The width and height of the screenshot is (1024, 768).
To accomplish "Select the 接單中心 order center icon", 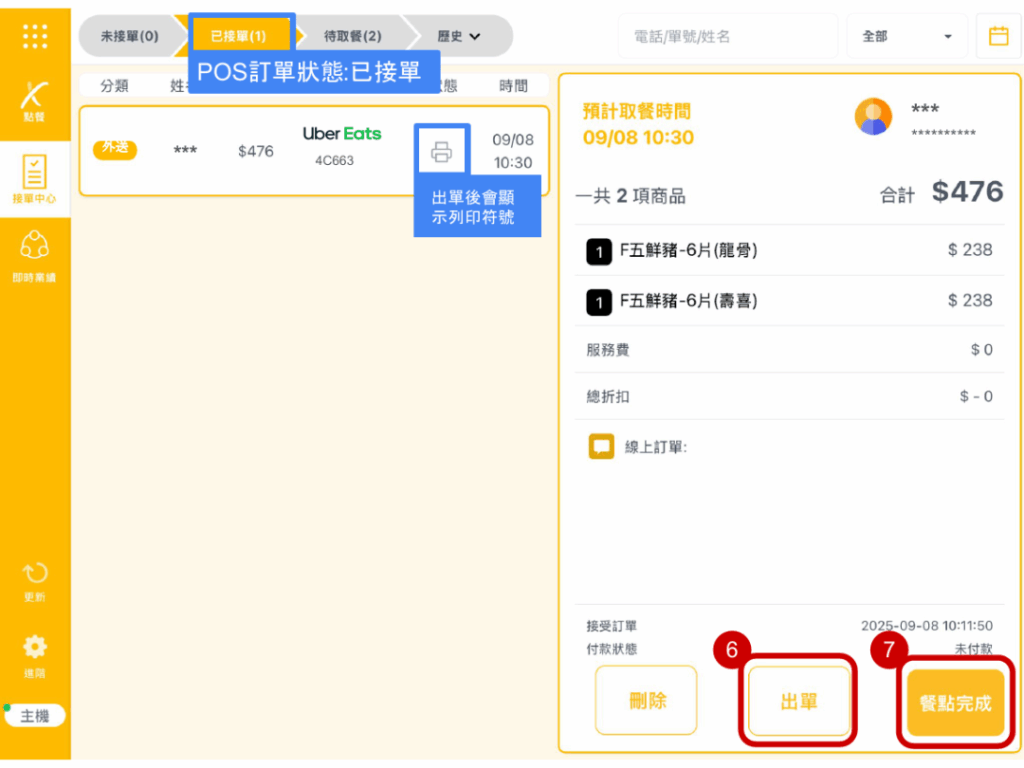I will point(35,178).
